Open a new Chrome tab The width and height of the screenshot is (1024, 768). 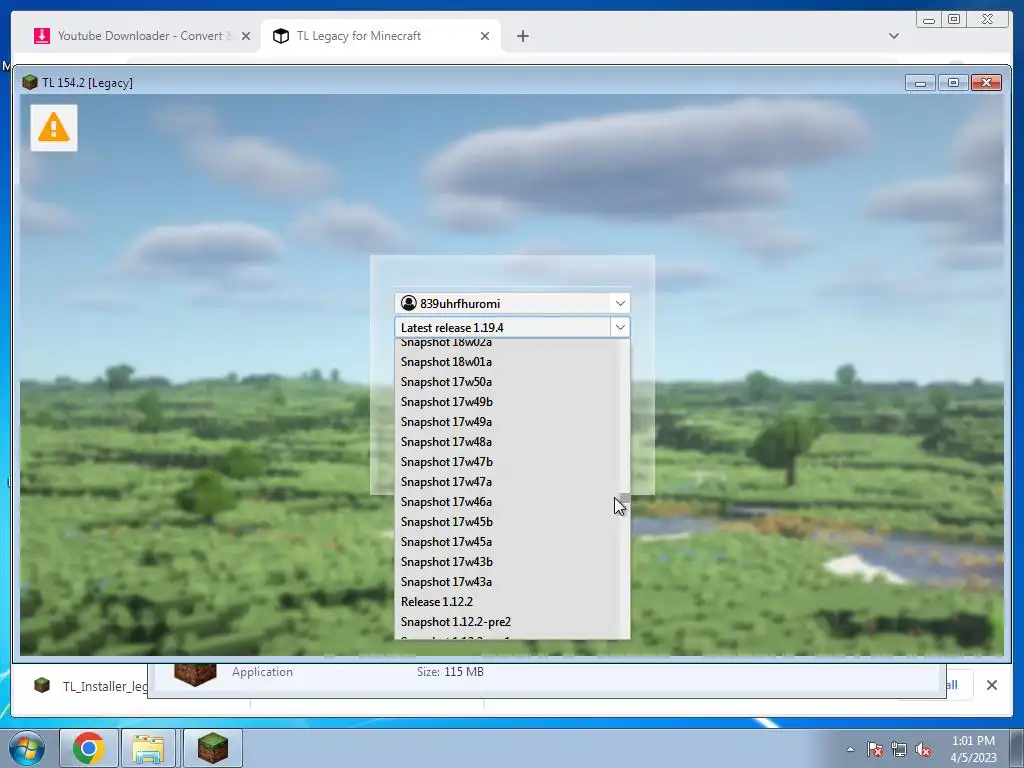[x=522, y=36]
